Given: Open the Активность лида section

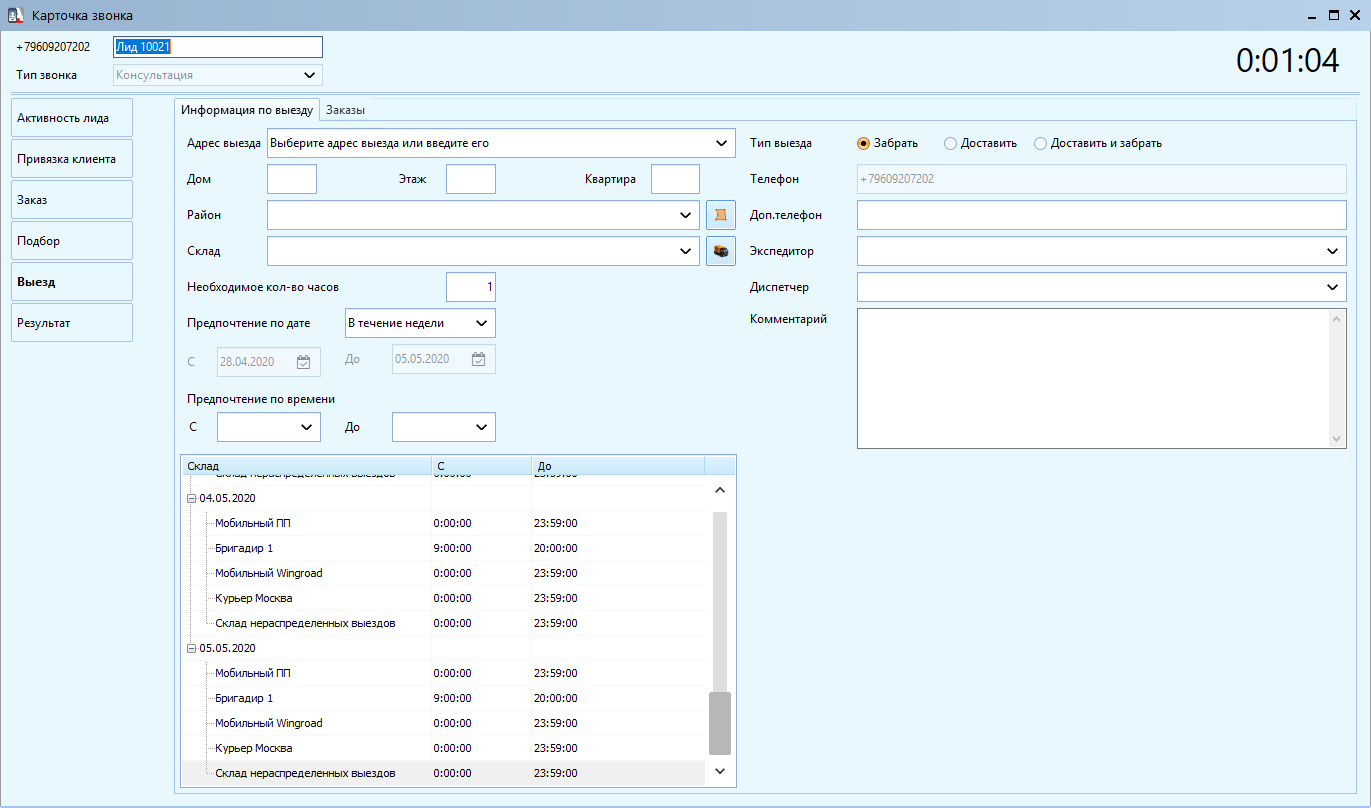Looking at the screenshot, I should 72,118.
